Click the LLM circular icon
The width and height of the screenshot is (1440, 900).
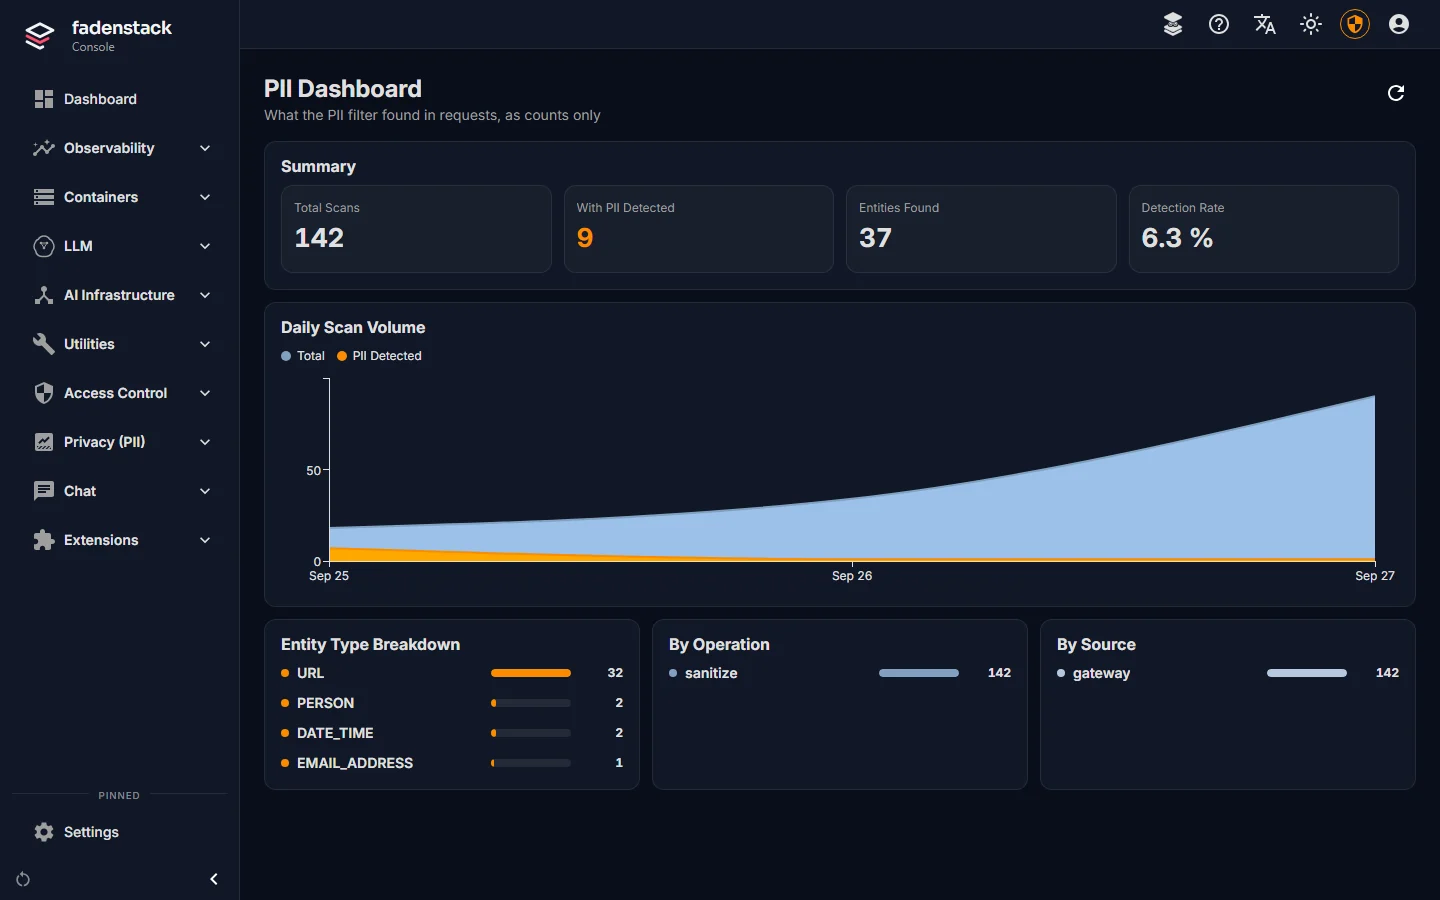pos(43,246)
